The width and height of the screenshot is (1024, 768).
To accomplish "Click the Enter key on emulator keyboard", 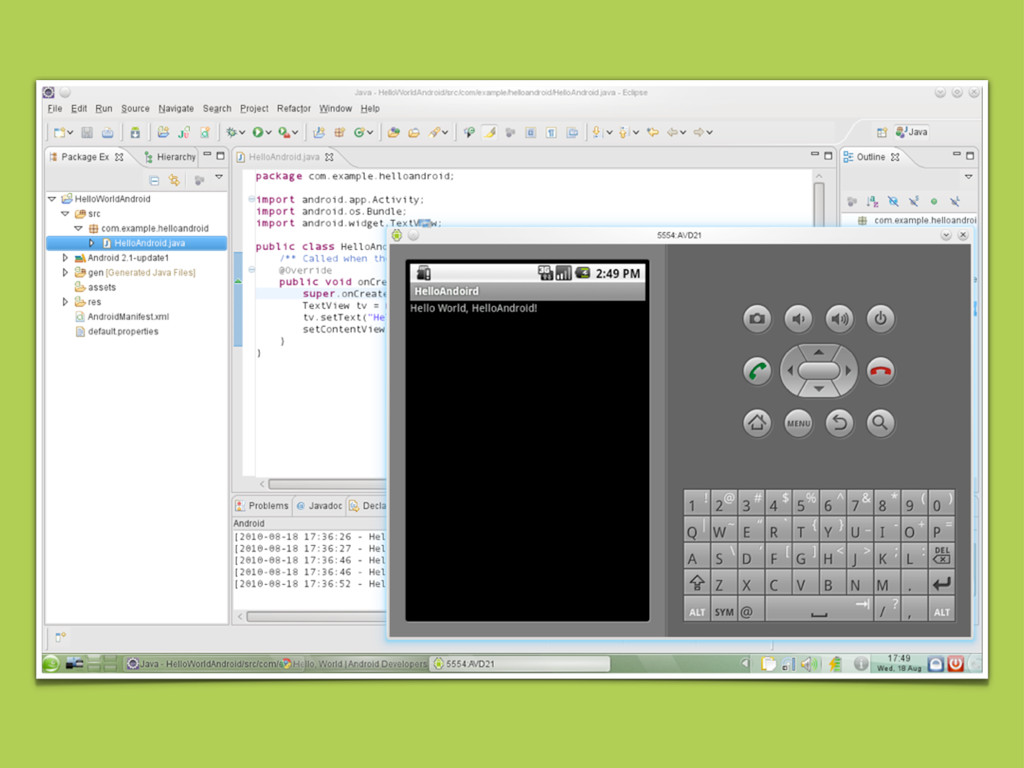I will point(941,583).
